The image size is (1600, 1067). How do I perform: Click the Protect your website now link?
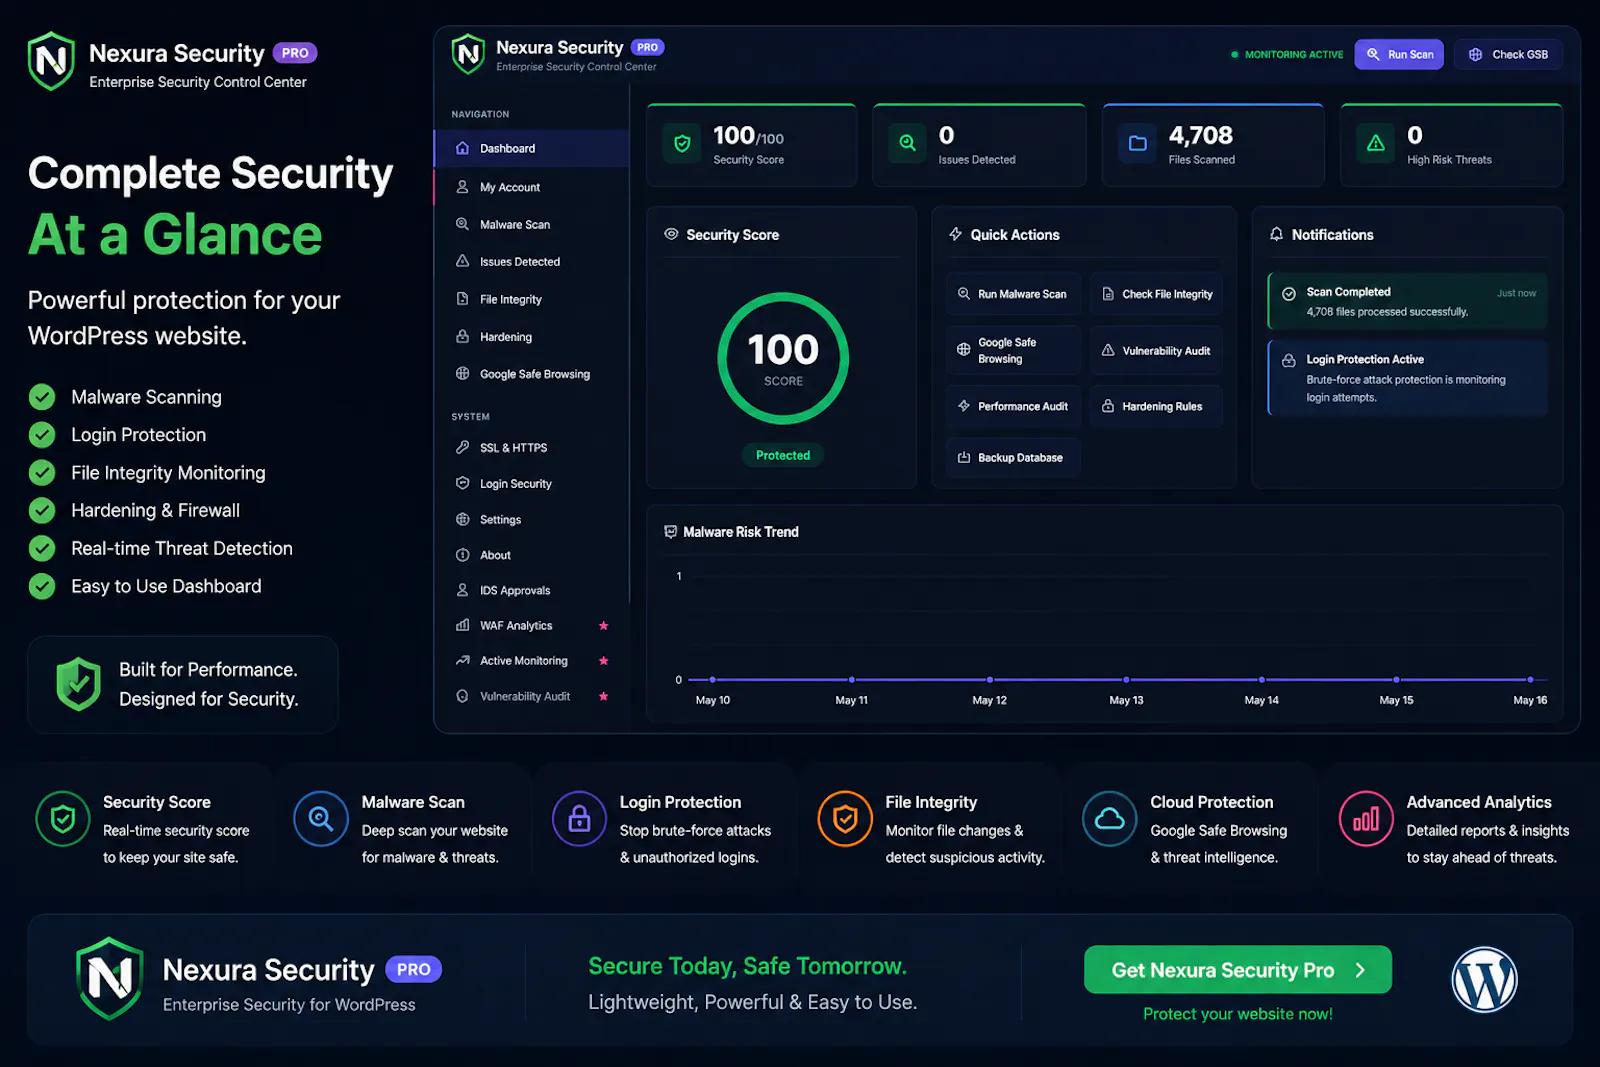click(1237, 1013)
